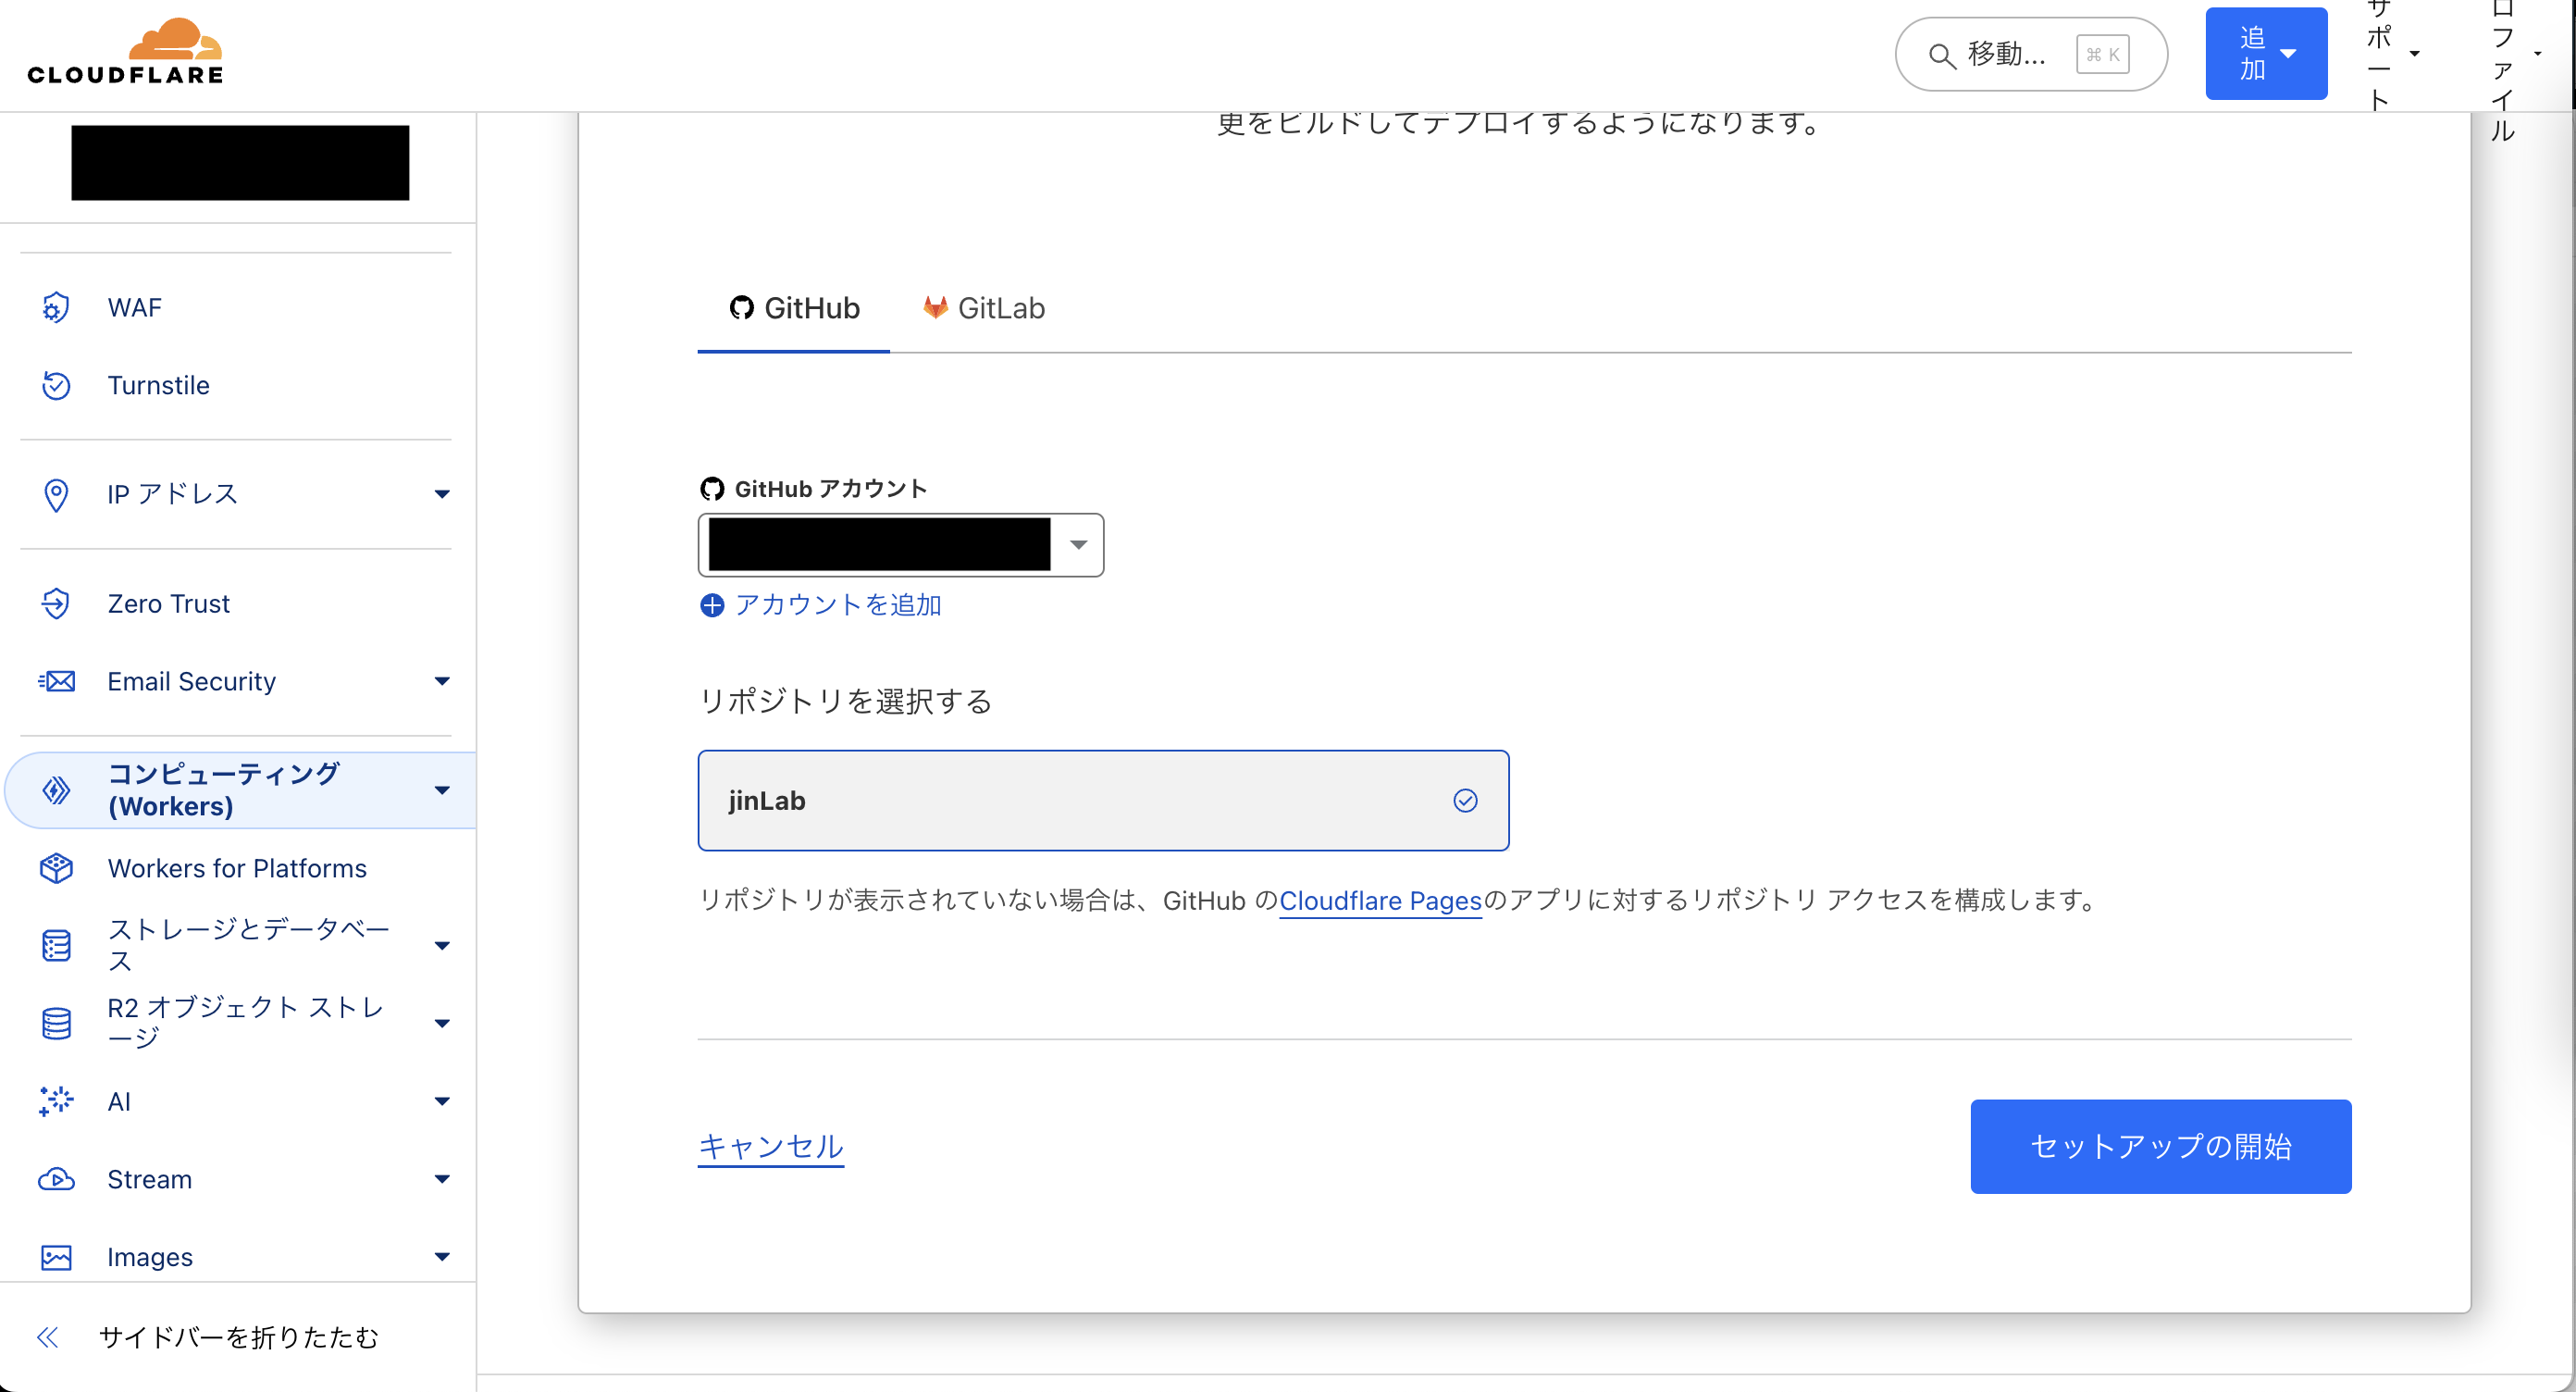Switch to the GitLab tab
The width and height of the screenshot is (2576, 1392).
984,308
